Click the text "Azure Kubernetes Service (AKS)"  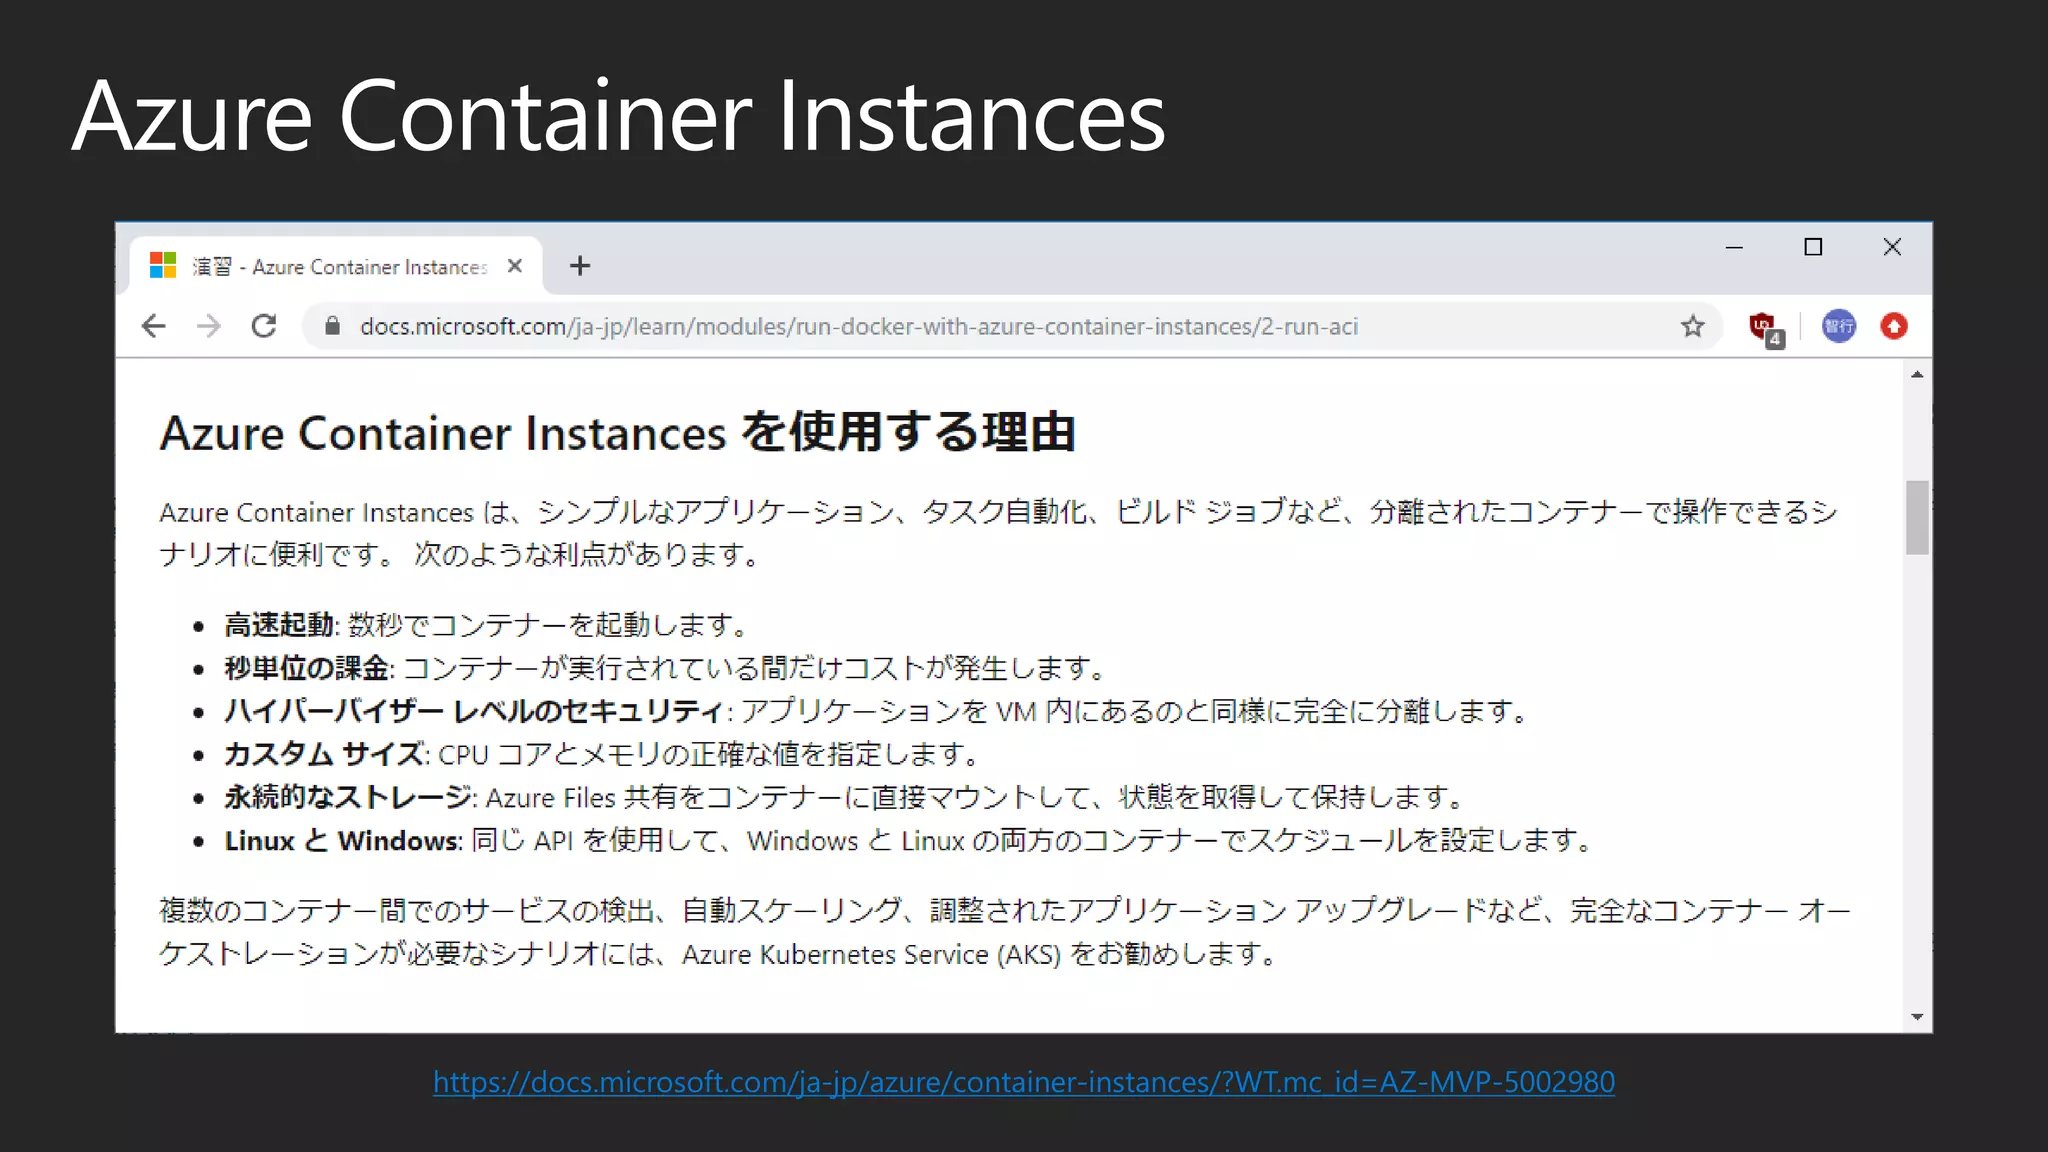tap(871, 954)
